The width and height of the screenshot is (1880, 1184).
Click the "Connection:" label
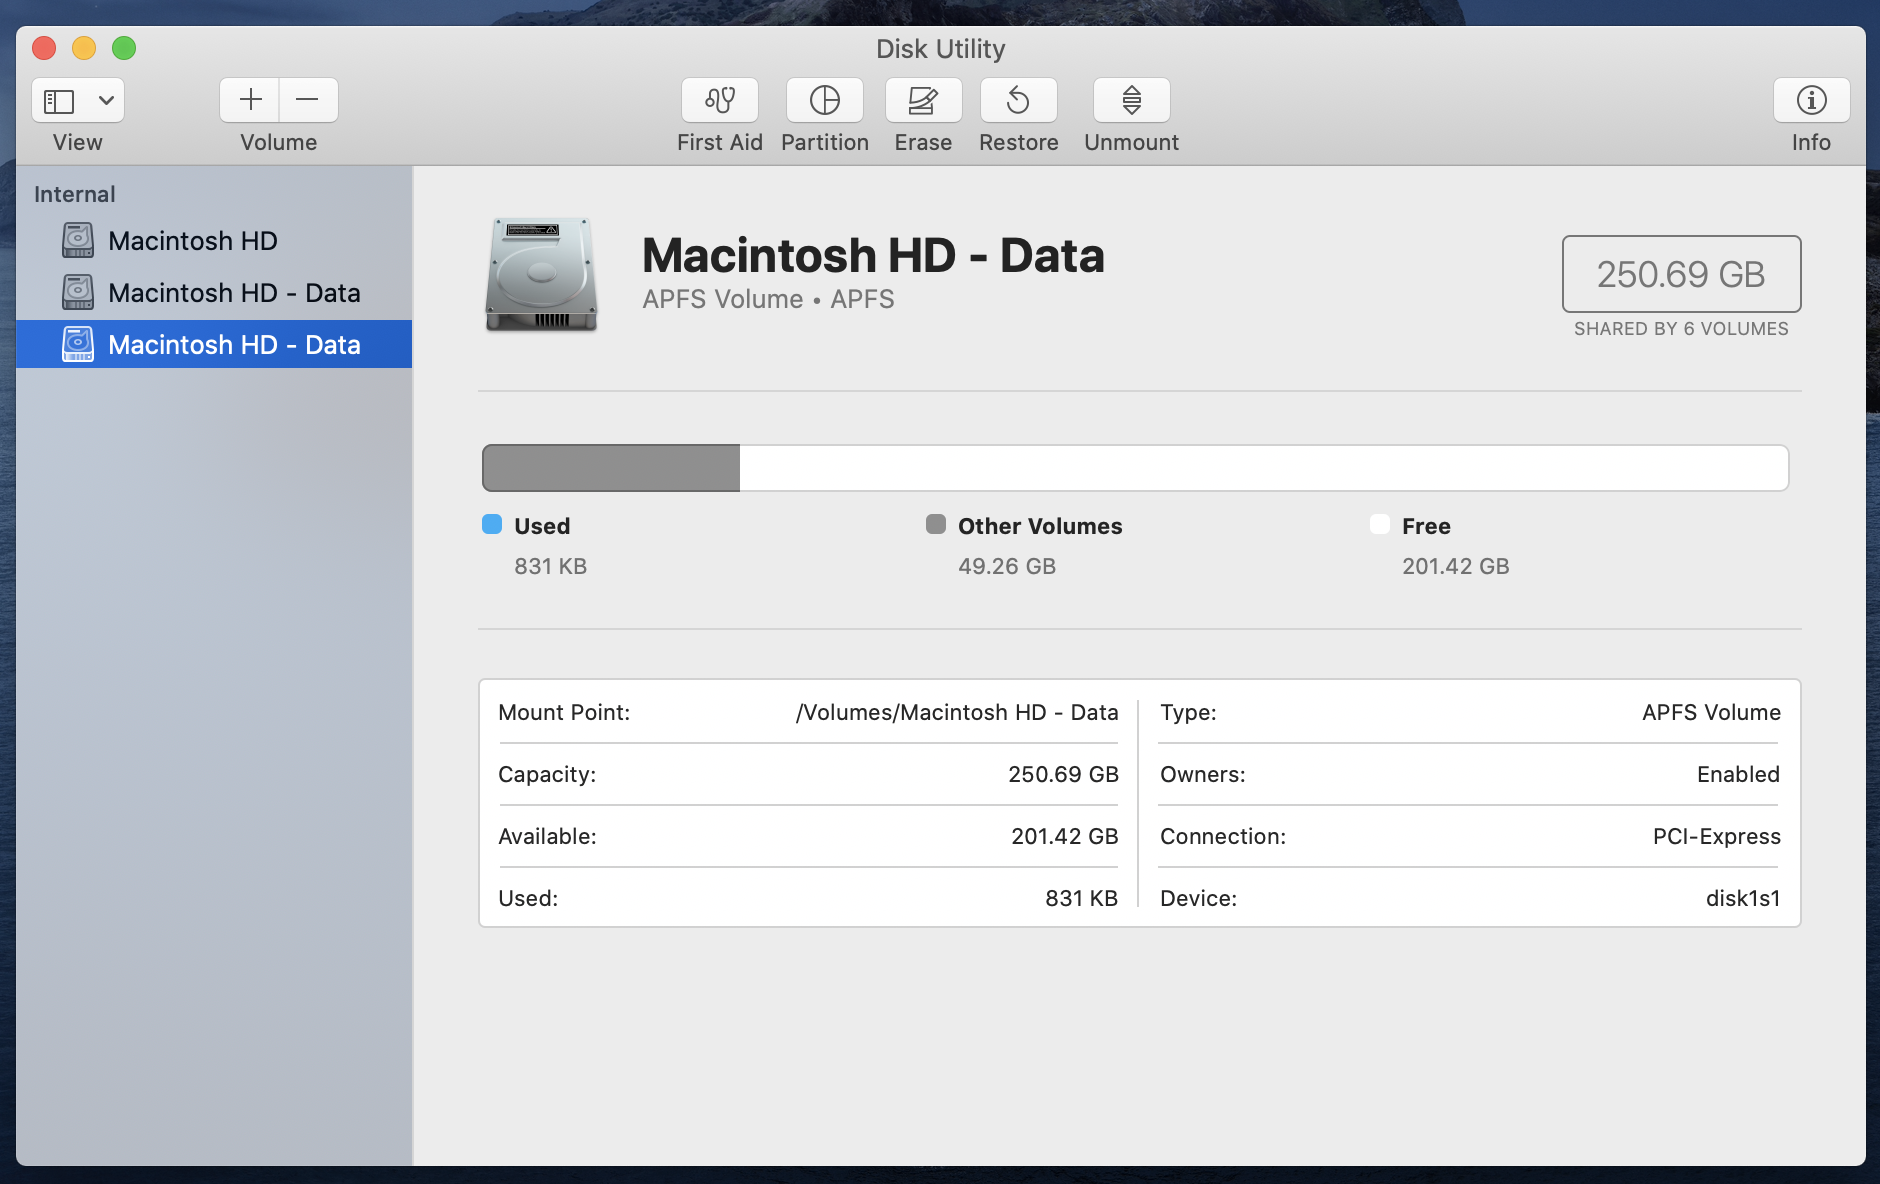[1223, 836]
